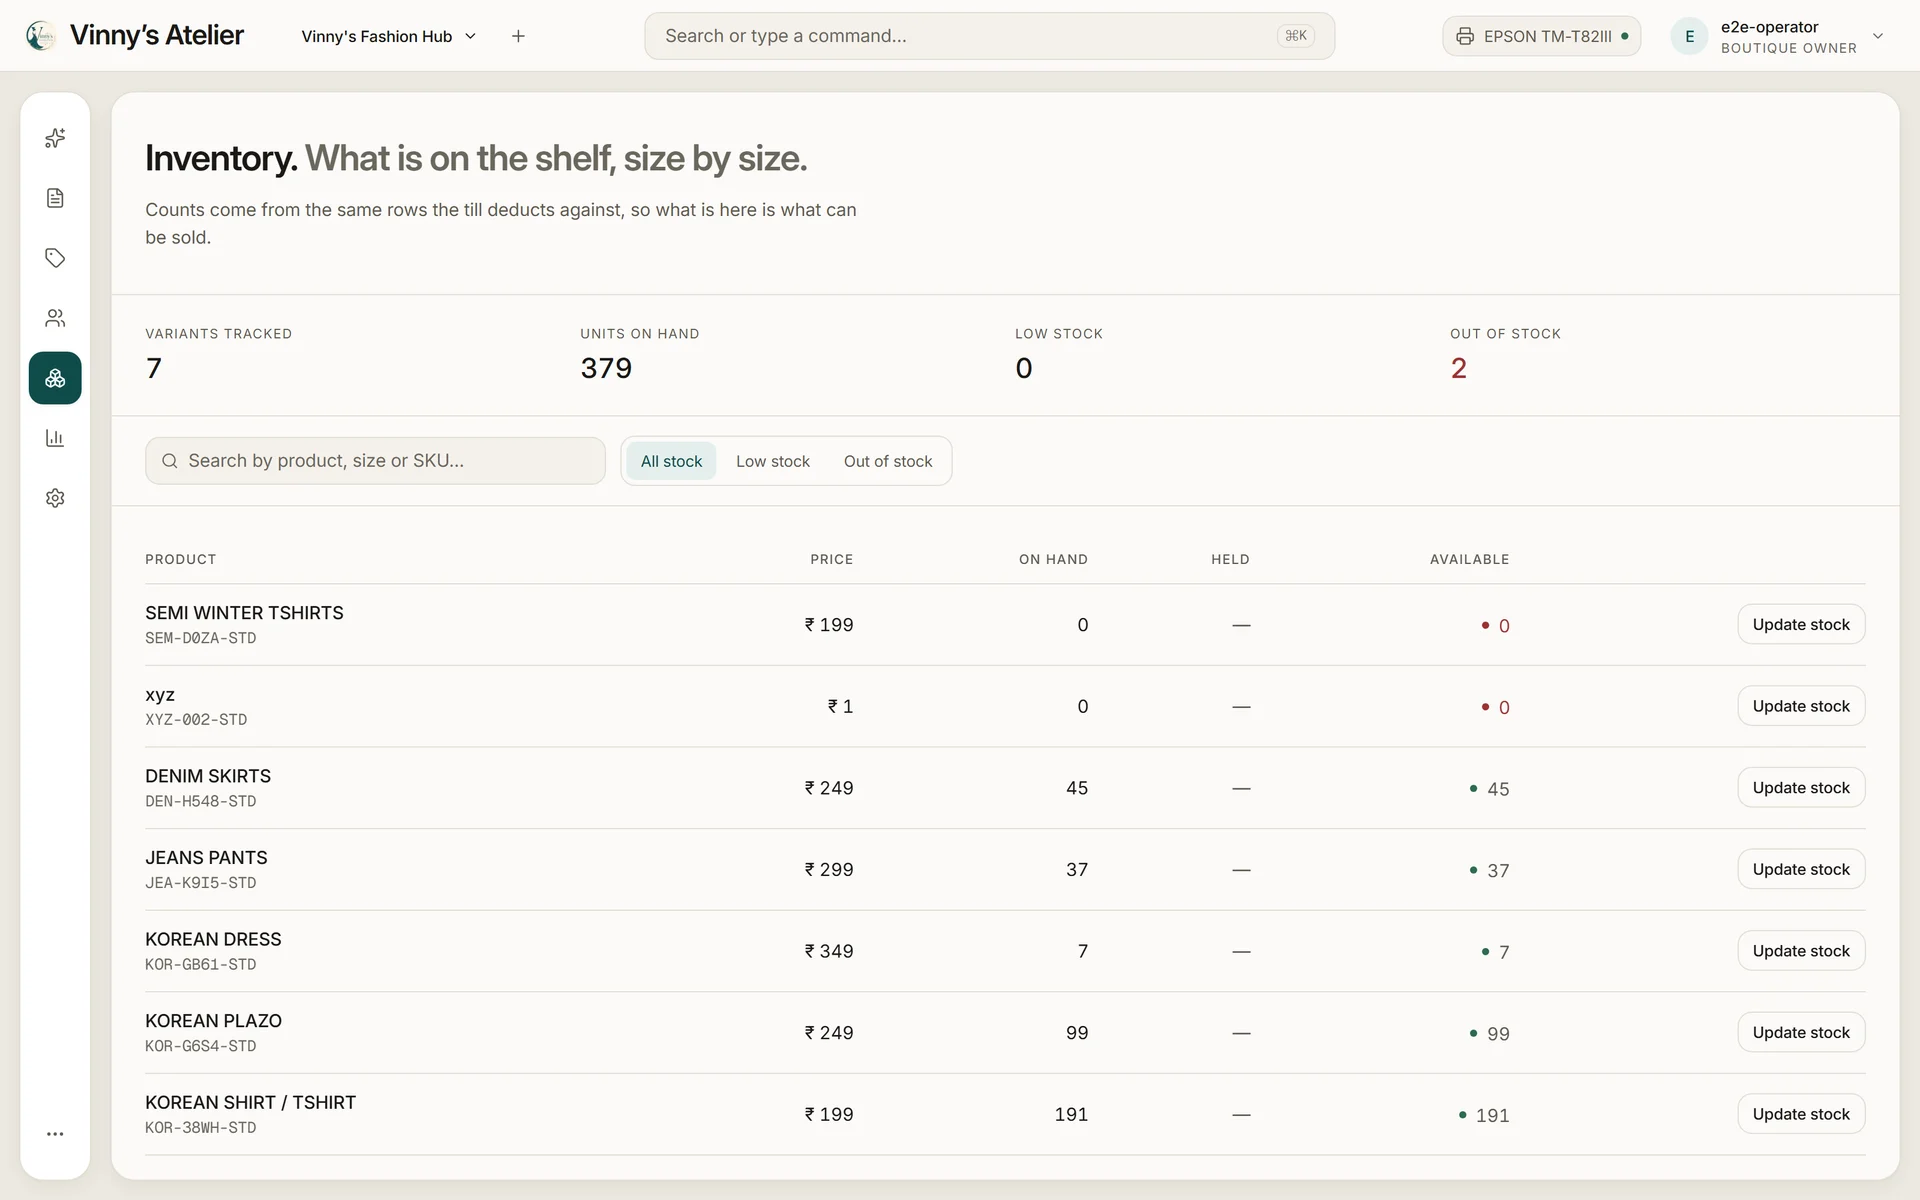
Task: Focus the Search or type a command field
Action: [989, 36]
